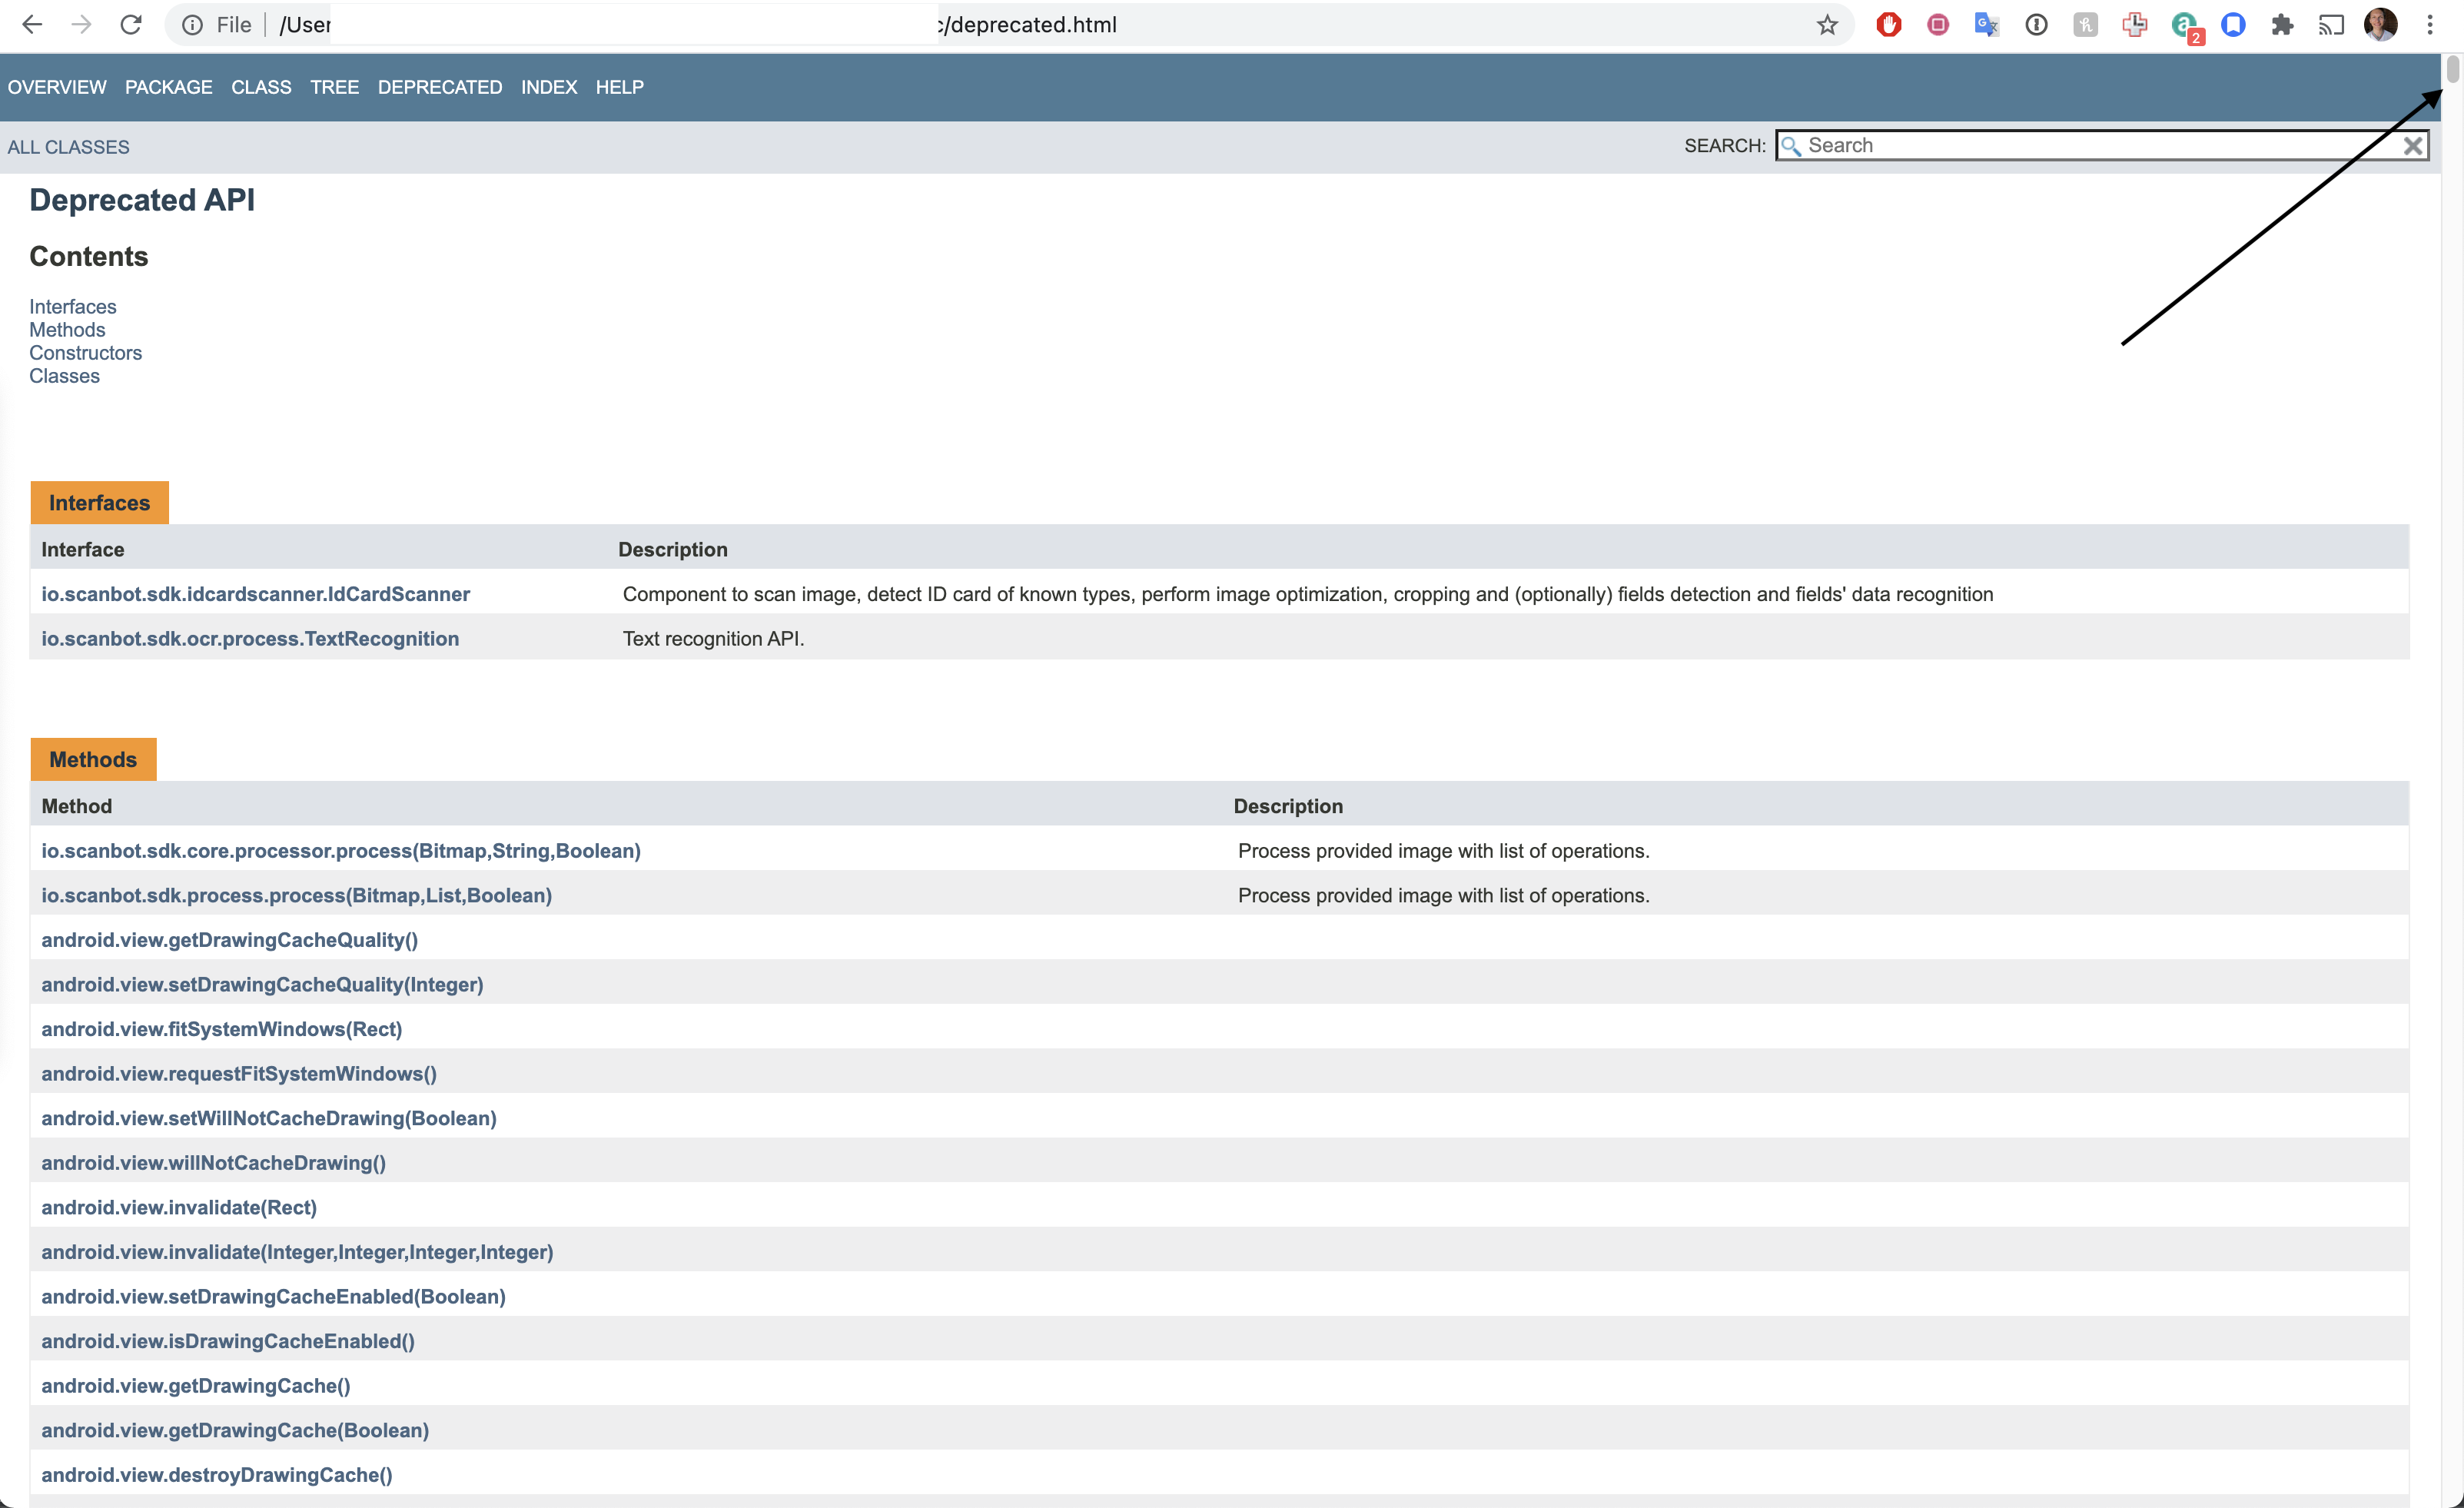
Task: Open the Google Translate extension icon
Action: [1986, 25]
